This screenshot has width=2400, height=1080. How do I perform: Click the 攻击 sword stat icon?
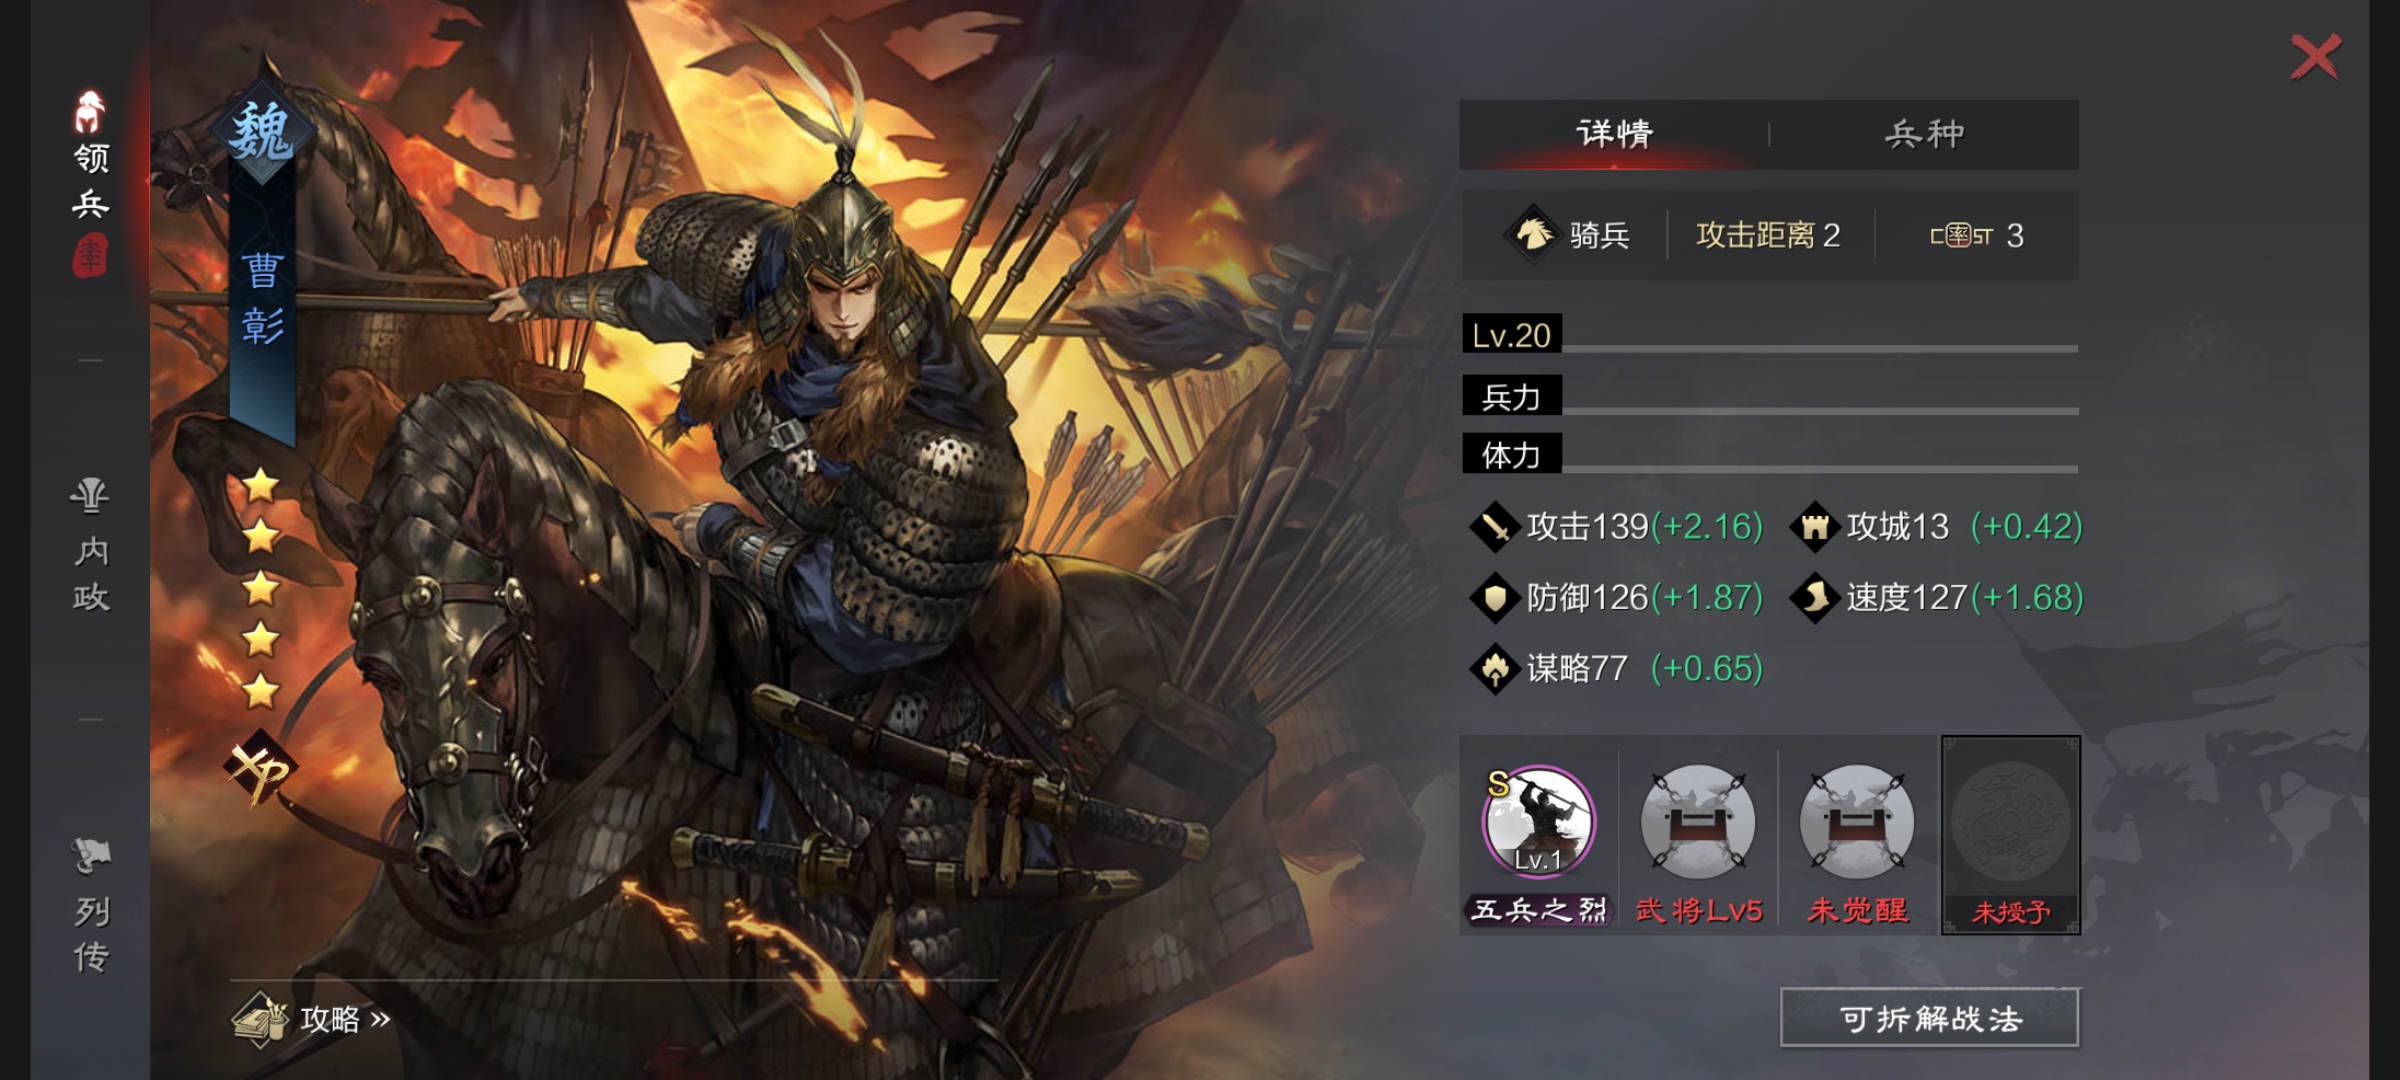pos(1495,526)
